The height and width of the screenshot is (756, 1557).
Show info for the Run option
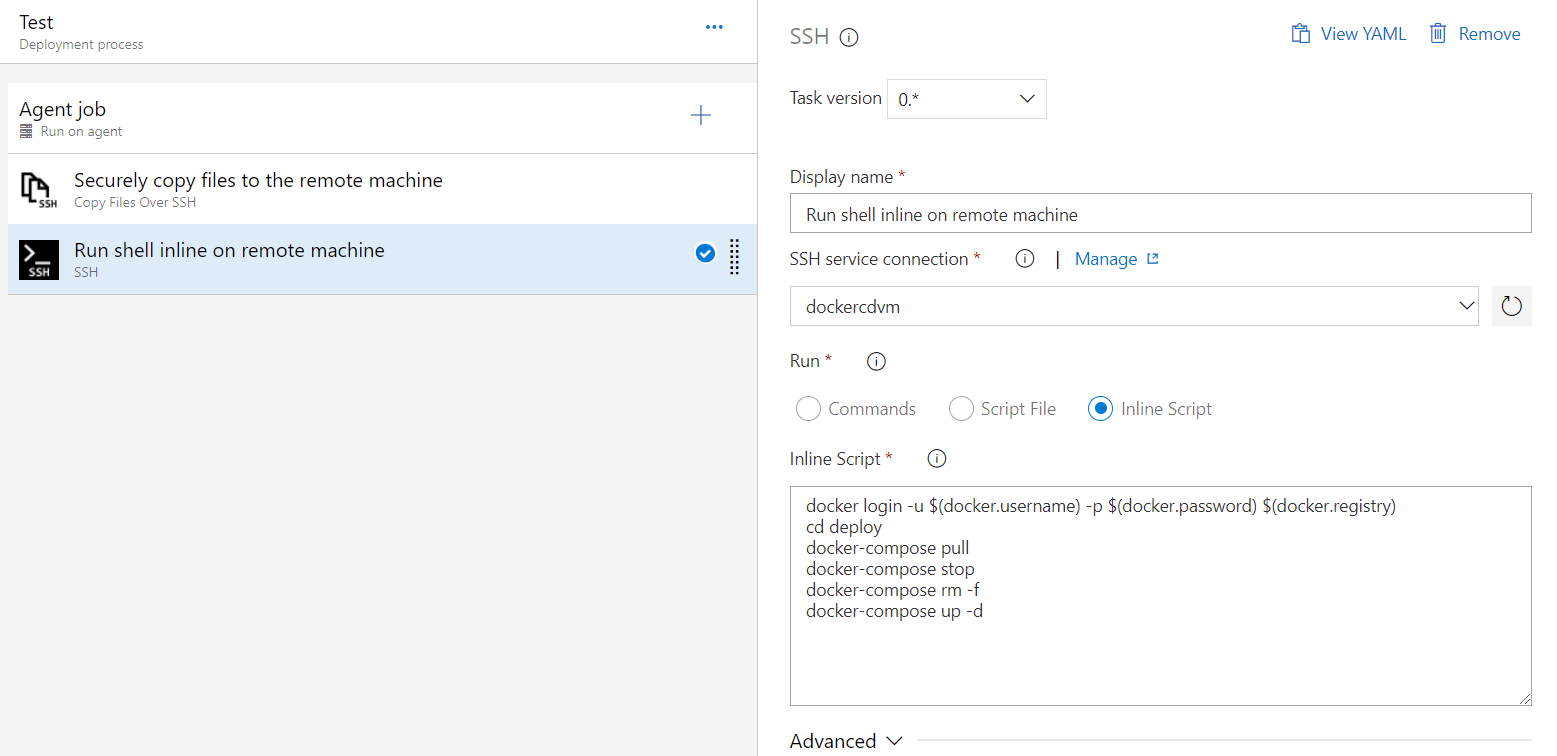(x=876, y=361)
